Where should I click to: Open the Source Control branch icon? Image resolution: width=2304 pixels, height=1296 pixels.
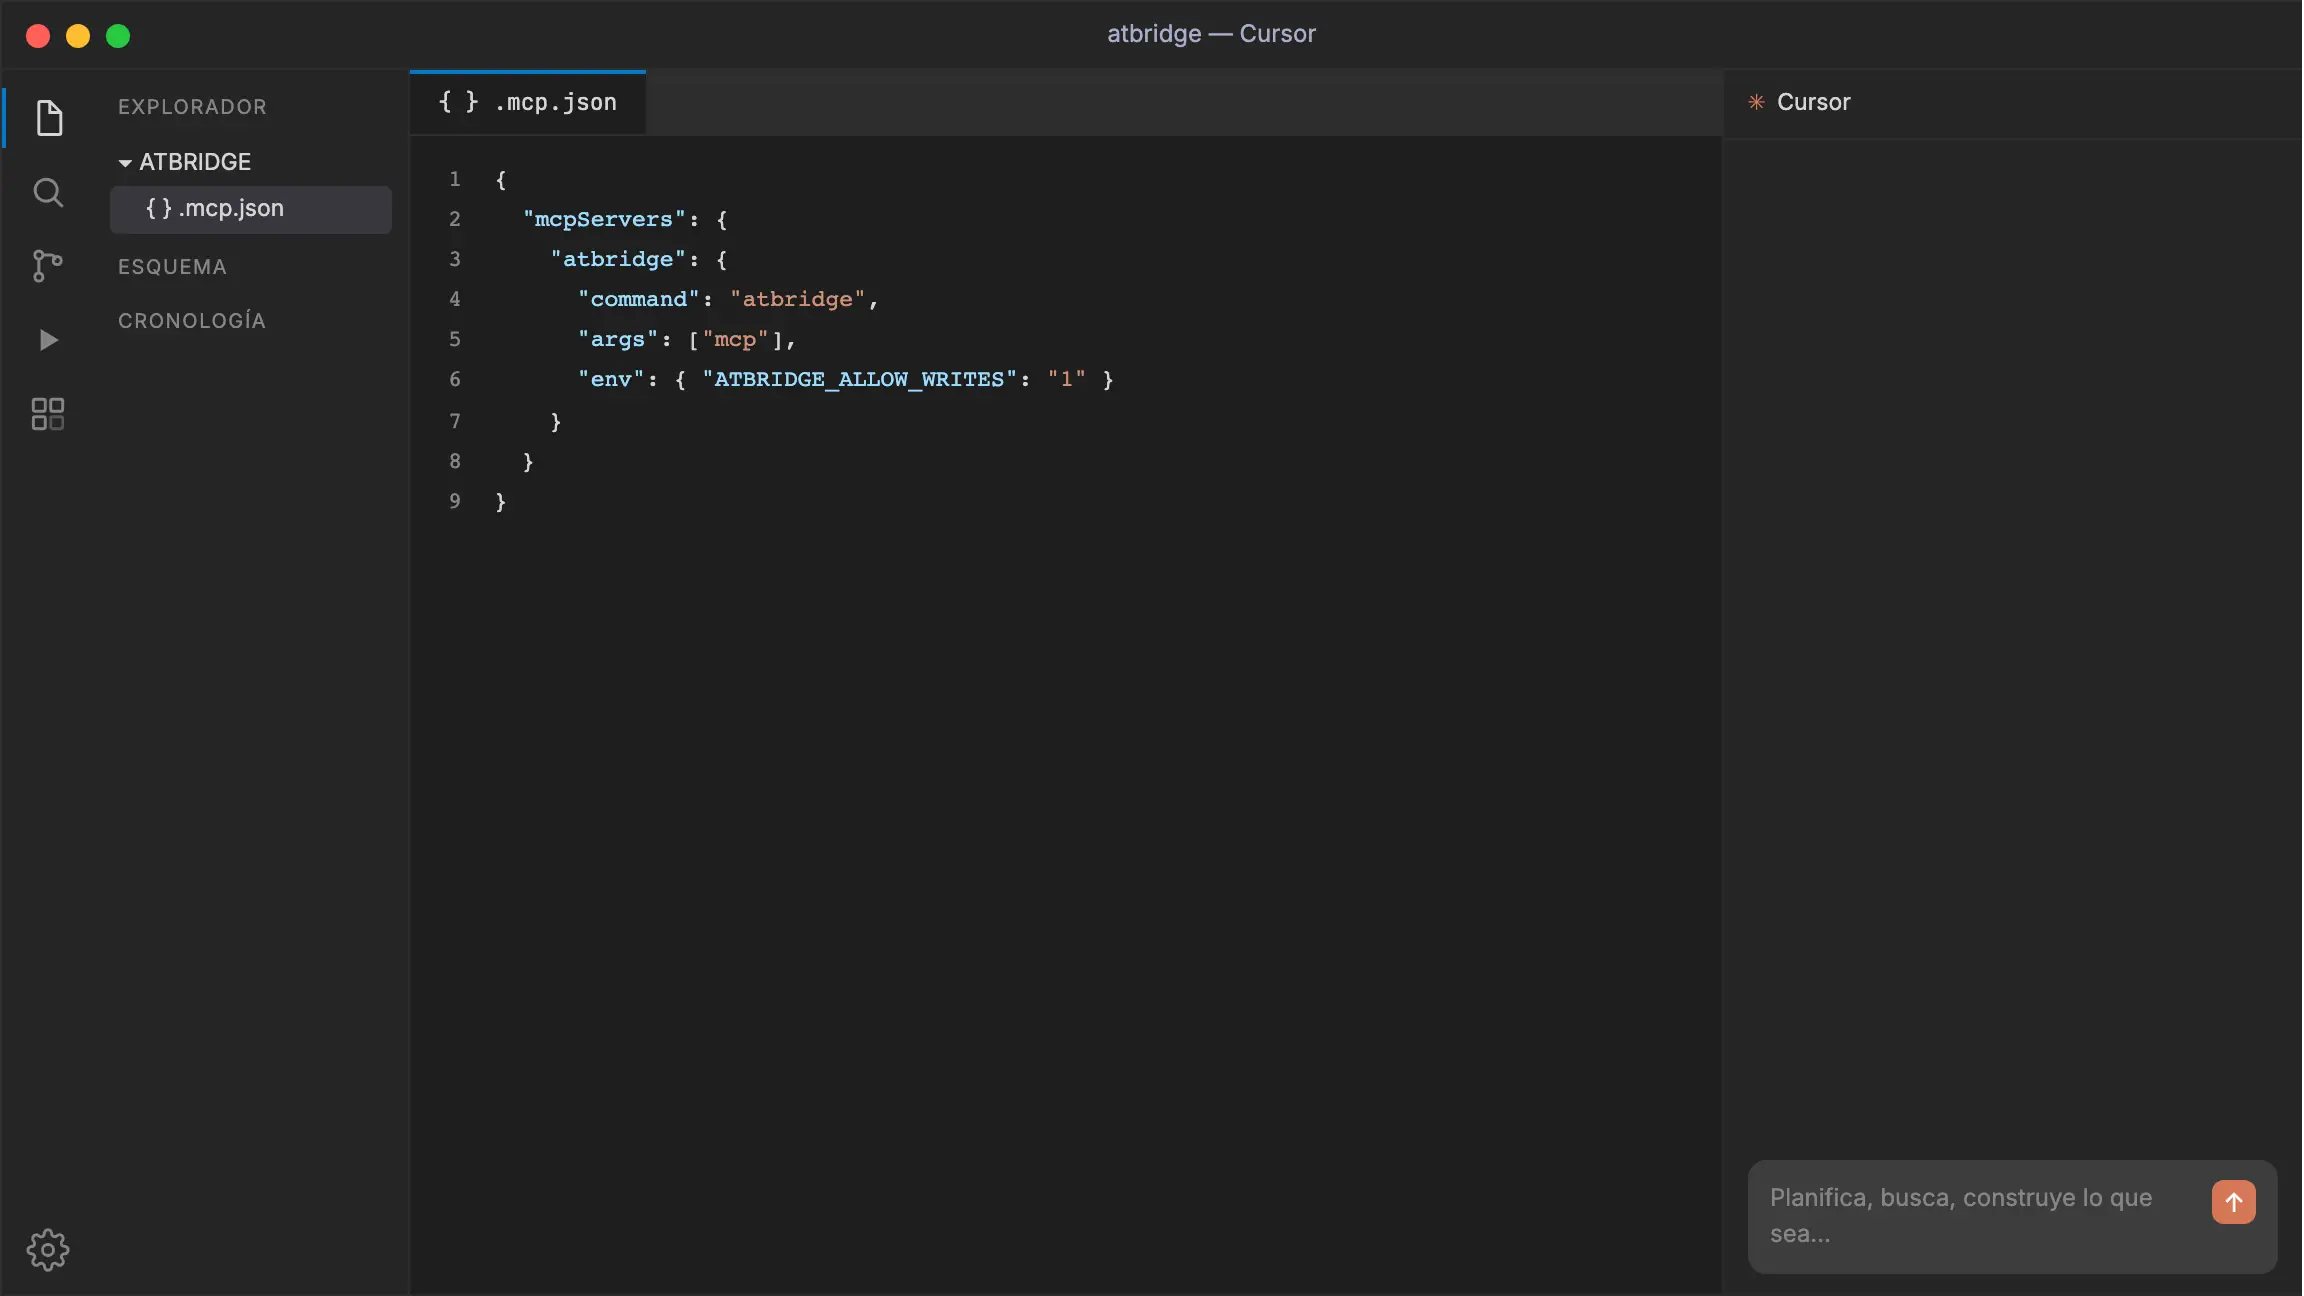coord(48,266)
